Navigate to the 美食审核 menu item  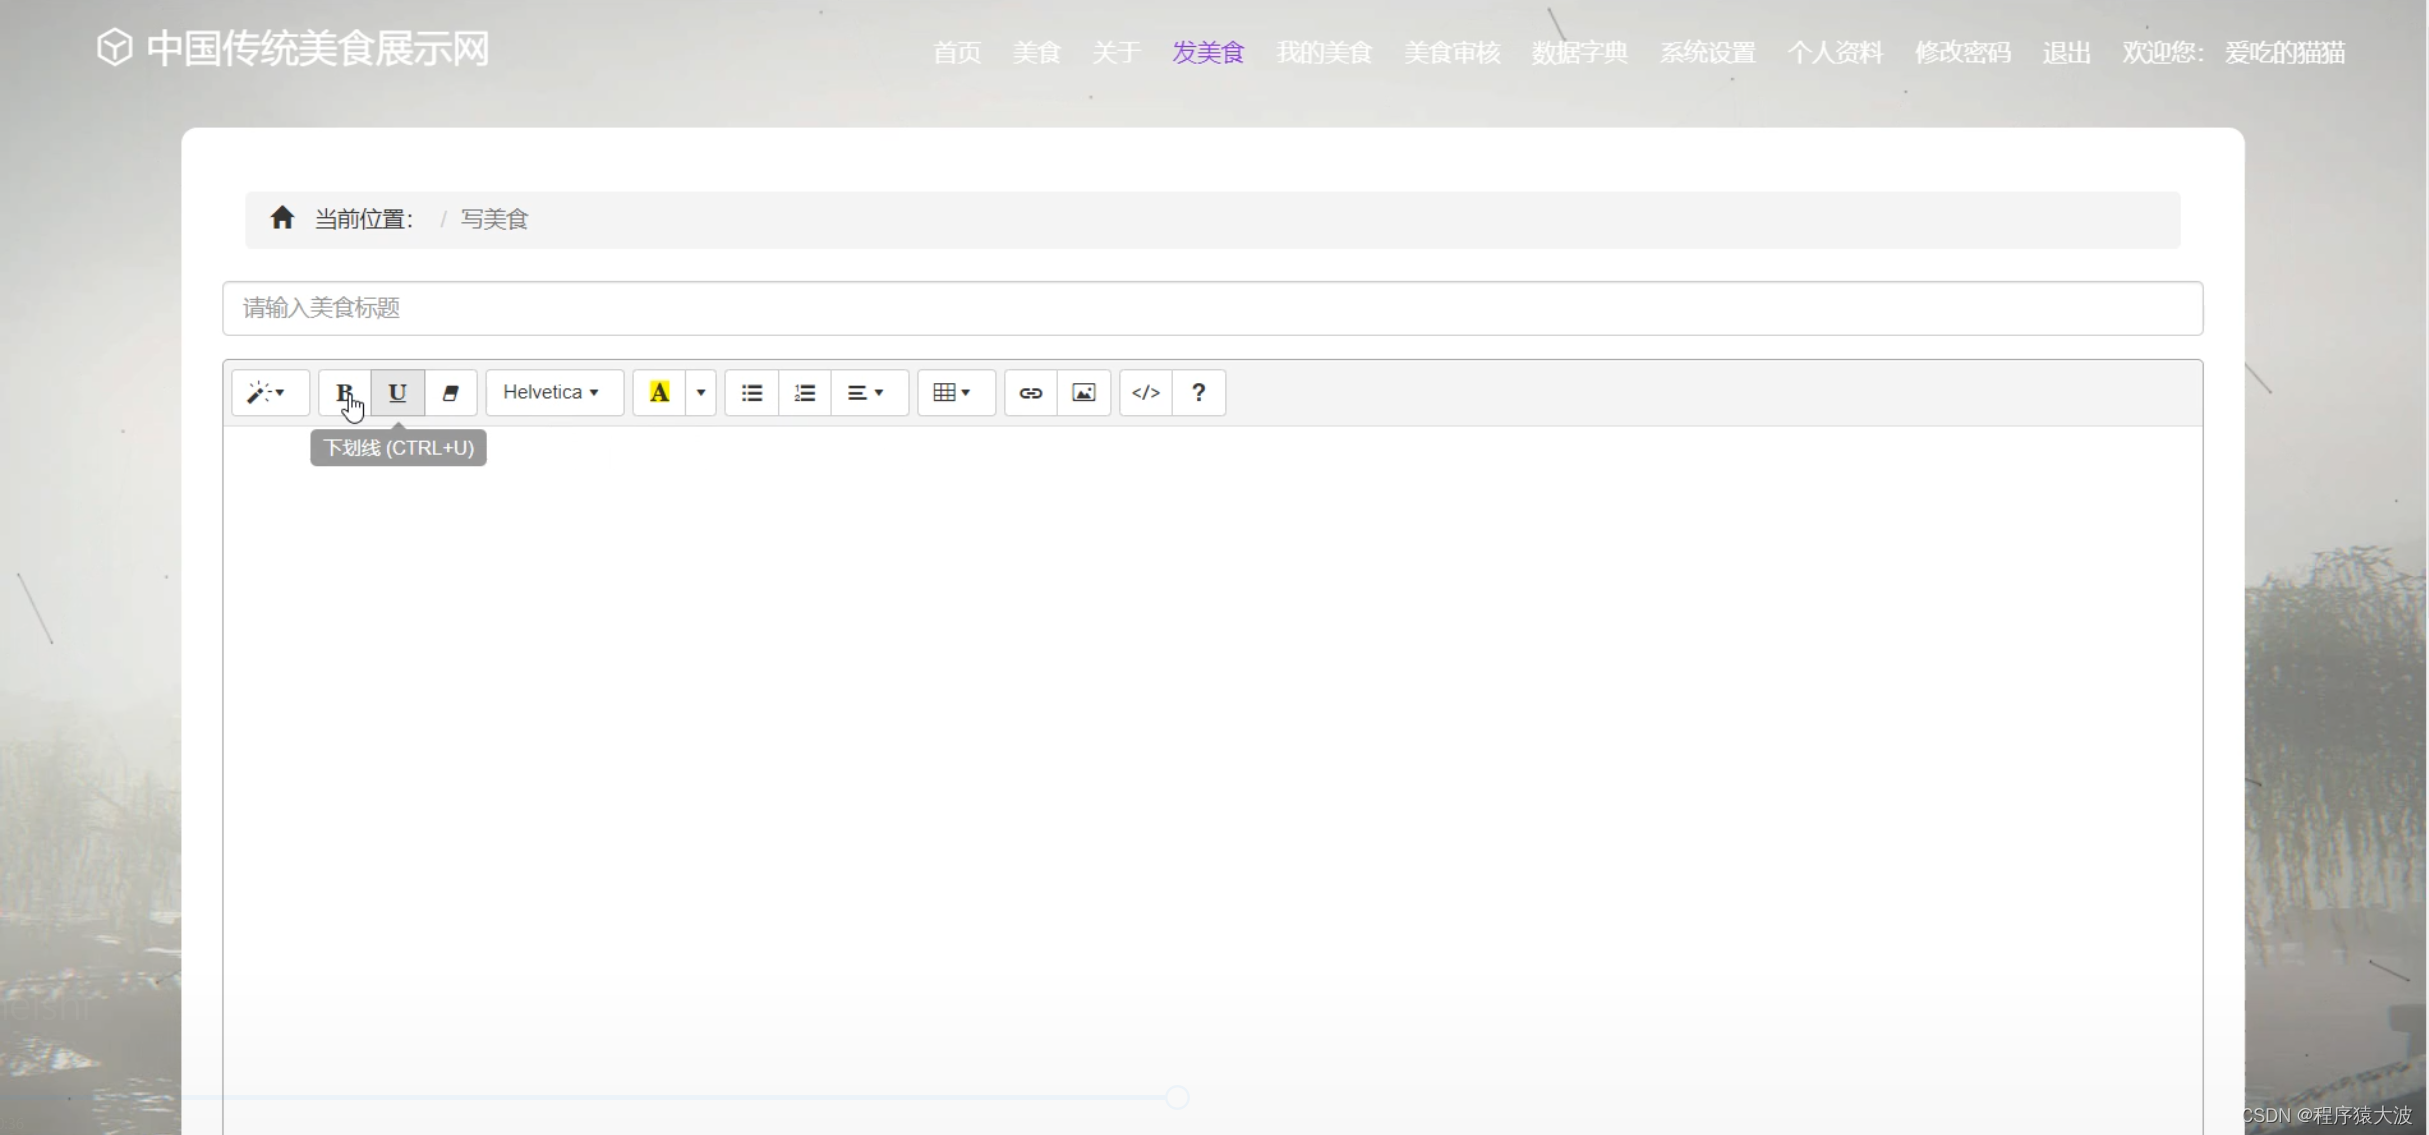(x=1451, y=52)
